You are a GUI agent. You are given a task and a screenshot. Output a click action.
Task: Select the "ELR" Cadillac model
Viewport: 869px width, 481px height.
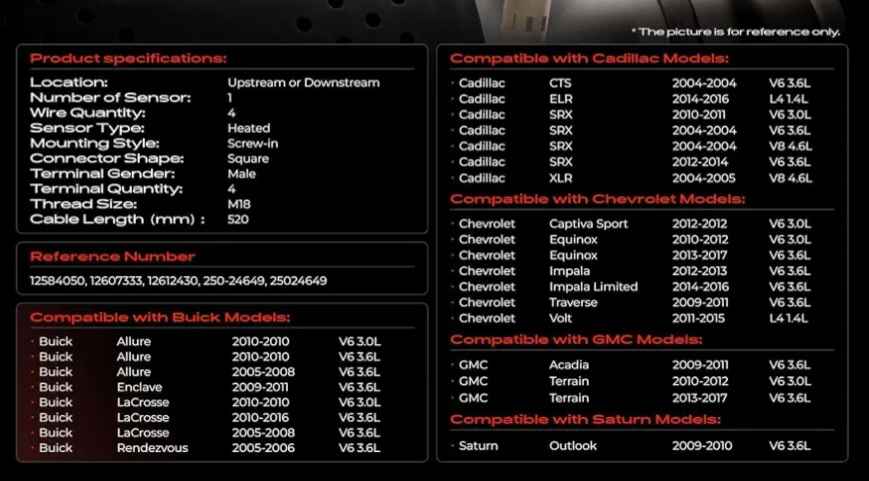coord(561,99)
